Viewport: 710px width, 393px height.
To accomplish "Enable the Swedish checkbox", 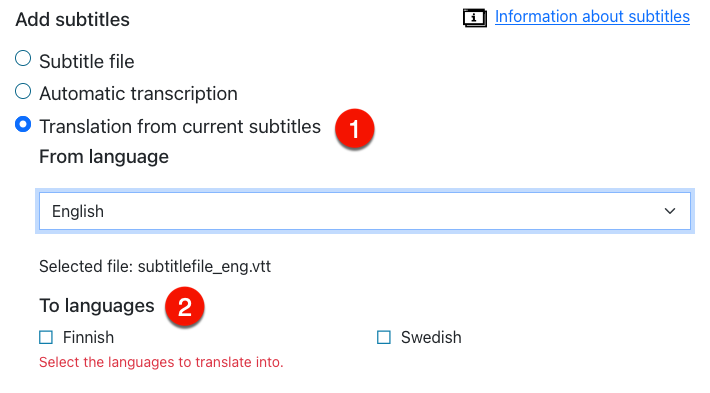I will click(384, 337).
